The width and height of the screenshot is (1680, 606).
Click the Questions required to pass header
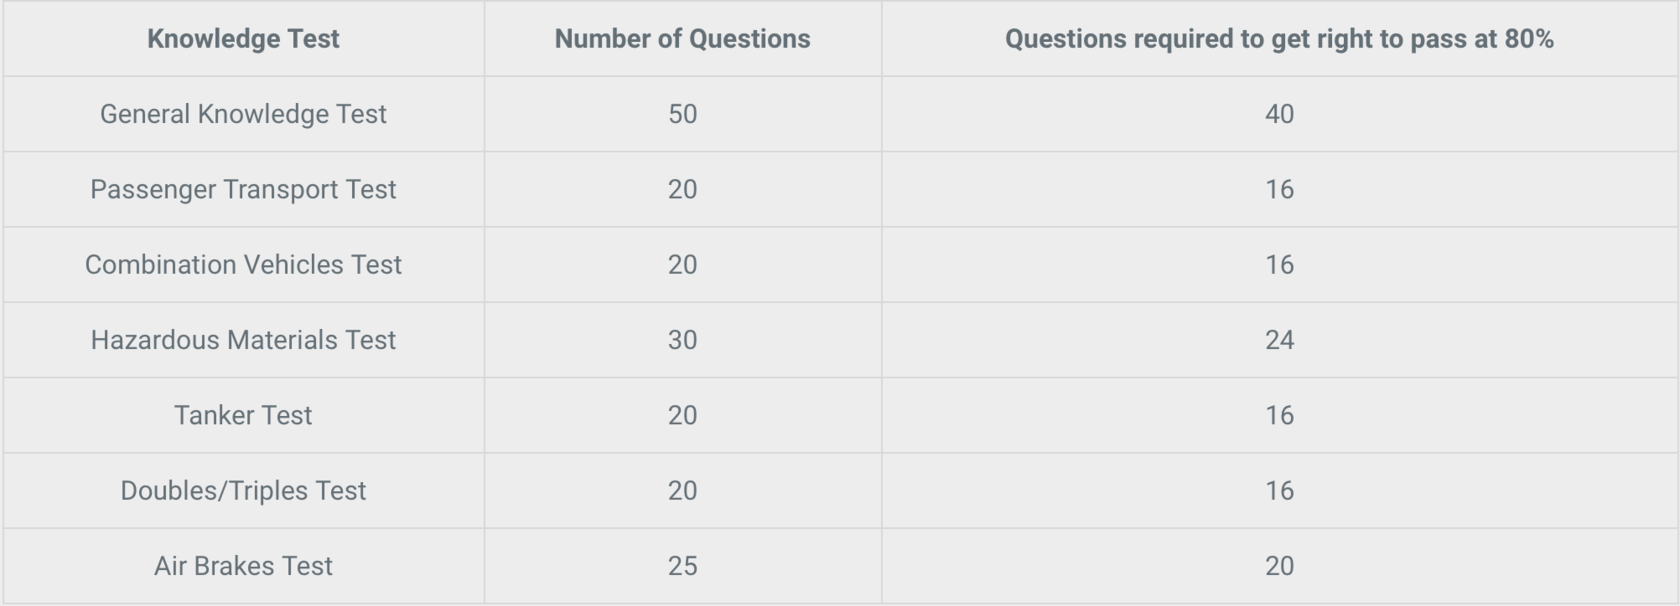[1279, 39]
